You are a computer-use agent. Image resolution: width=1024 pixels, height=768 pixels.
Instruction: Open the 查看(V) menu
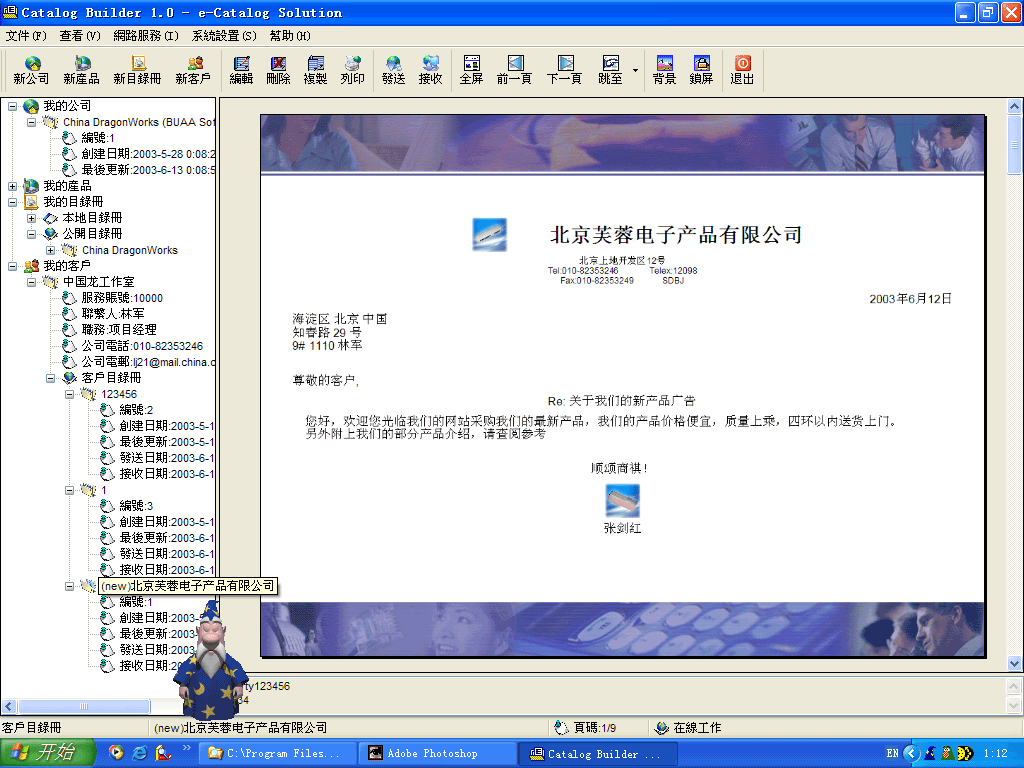click(x=80, y=36)
